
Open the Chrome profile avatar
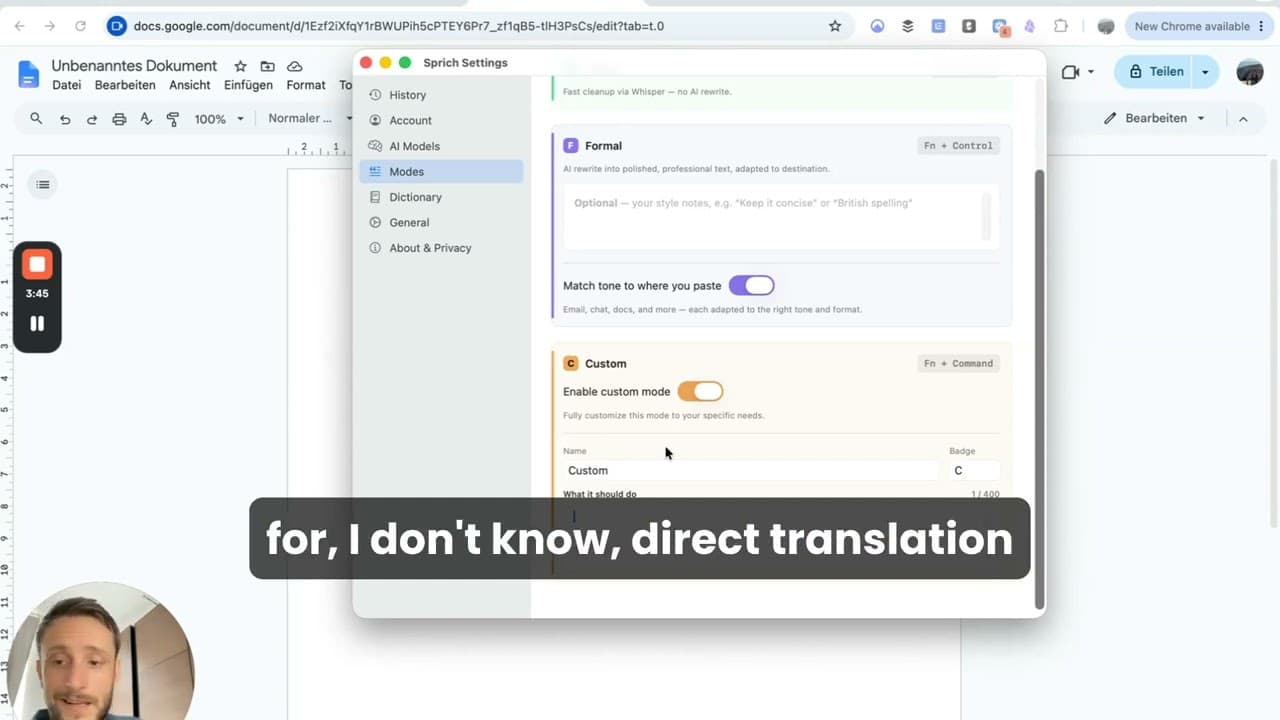1105,26
